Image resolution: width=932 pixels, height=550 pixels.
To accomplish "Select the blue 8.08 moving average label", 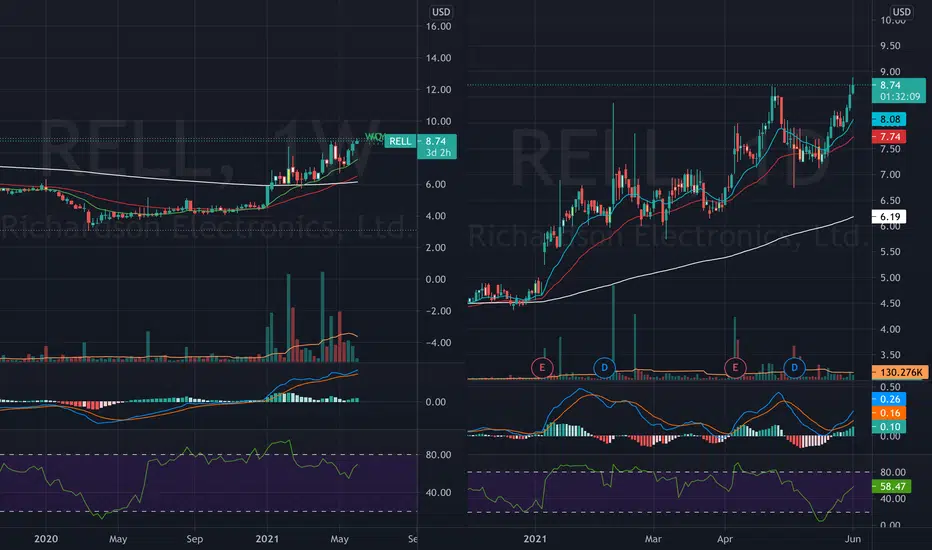I will [889, 120].
